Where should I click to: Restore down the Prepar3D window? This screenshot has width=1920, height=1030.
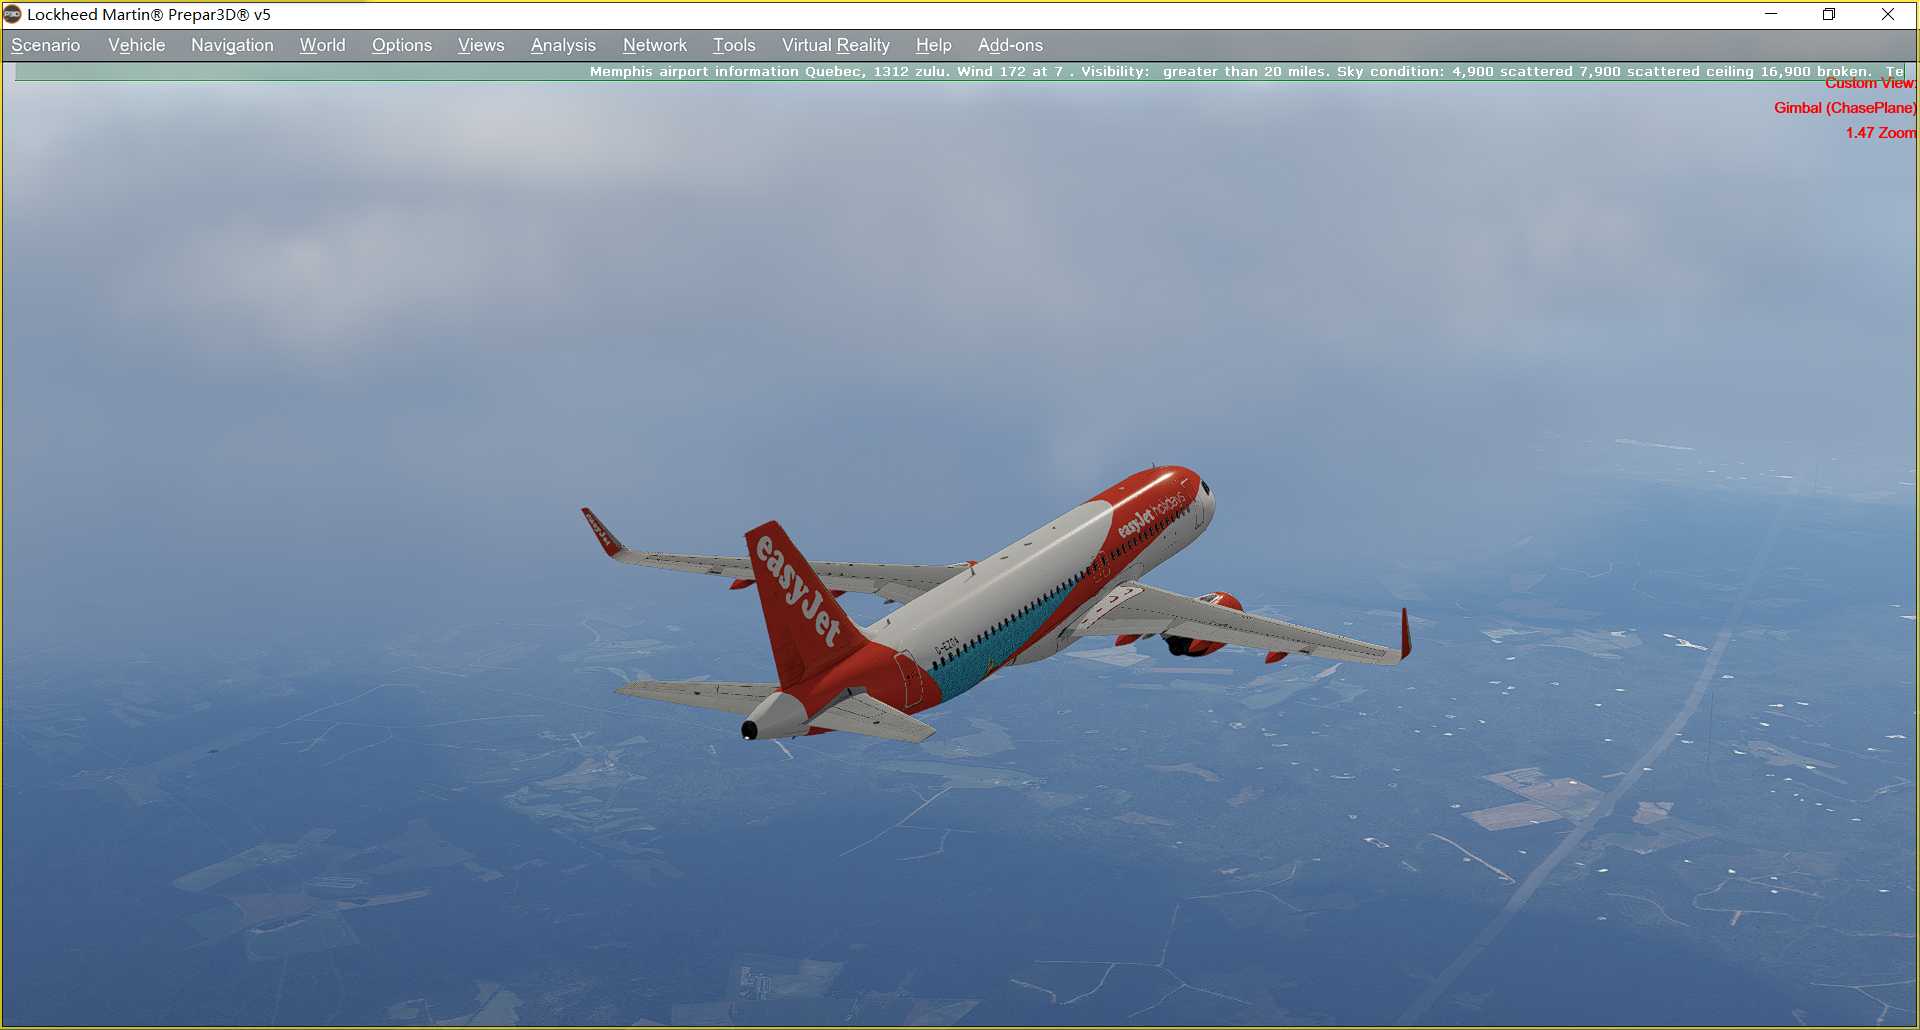1828,15
